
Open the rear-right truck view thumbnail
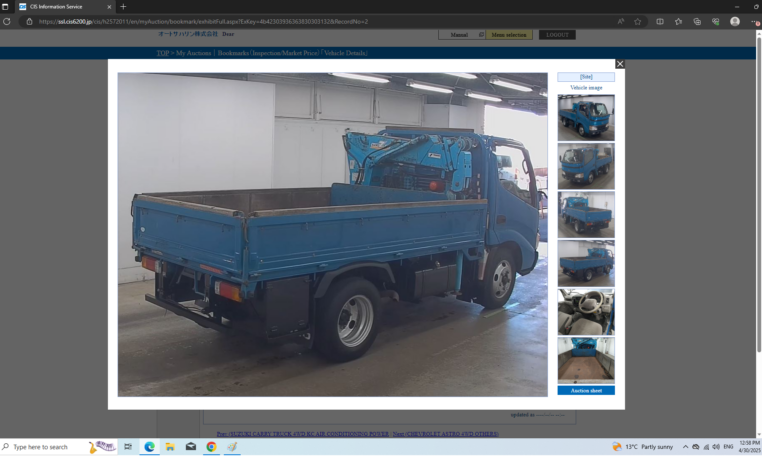coord(586,263)
